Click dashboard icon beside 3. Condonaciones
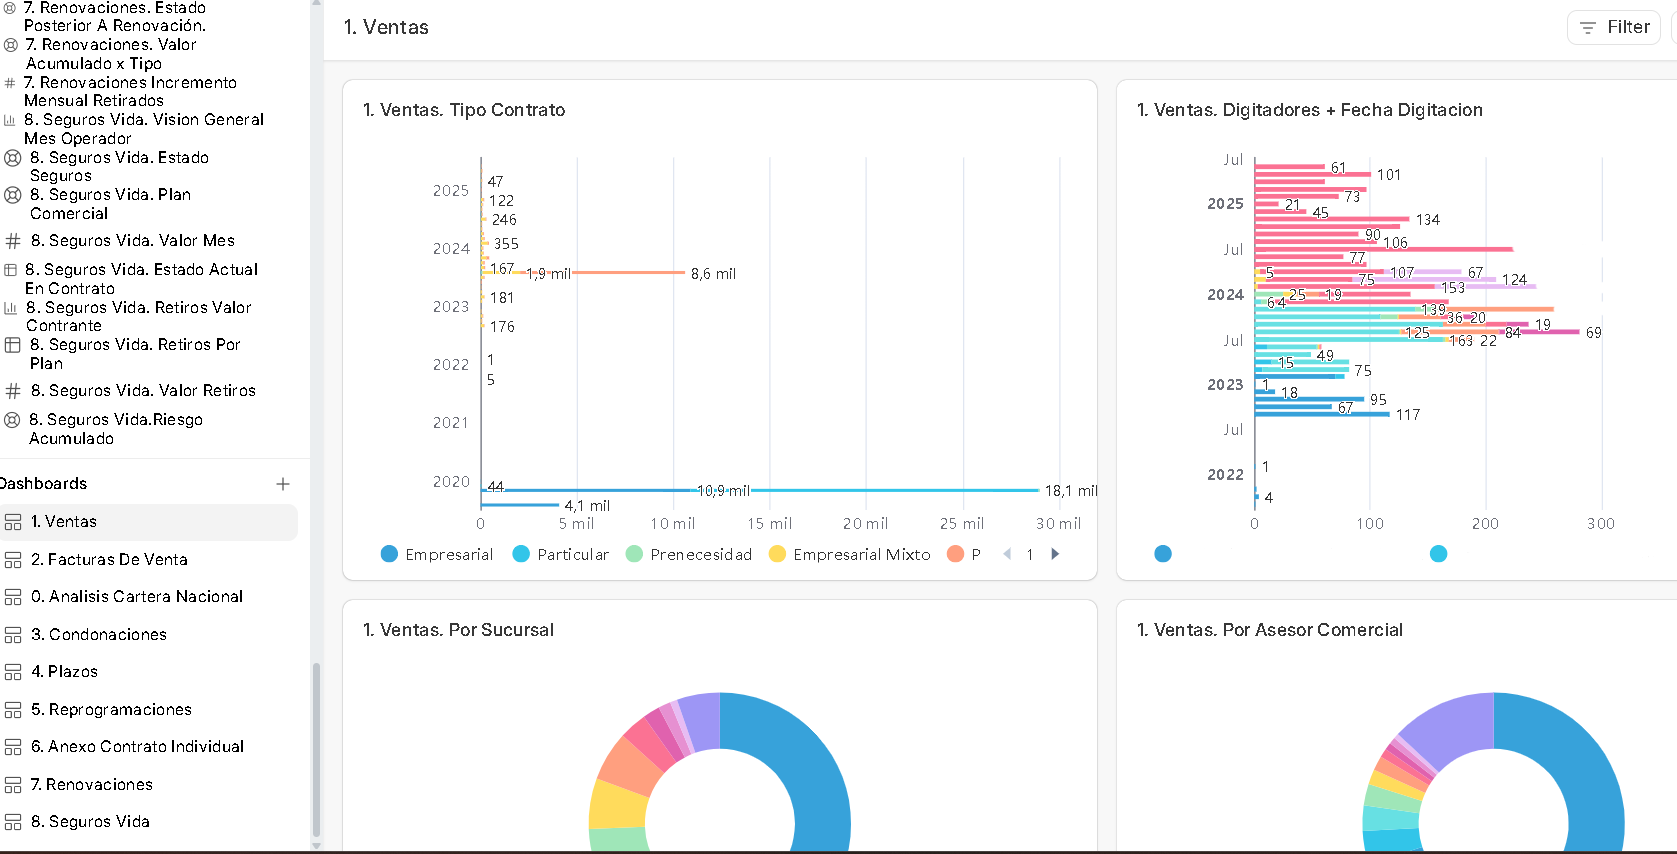Viewport: 1677px width, 854px height. [13, 635]
